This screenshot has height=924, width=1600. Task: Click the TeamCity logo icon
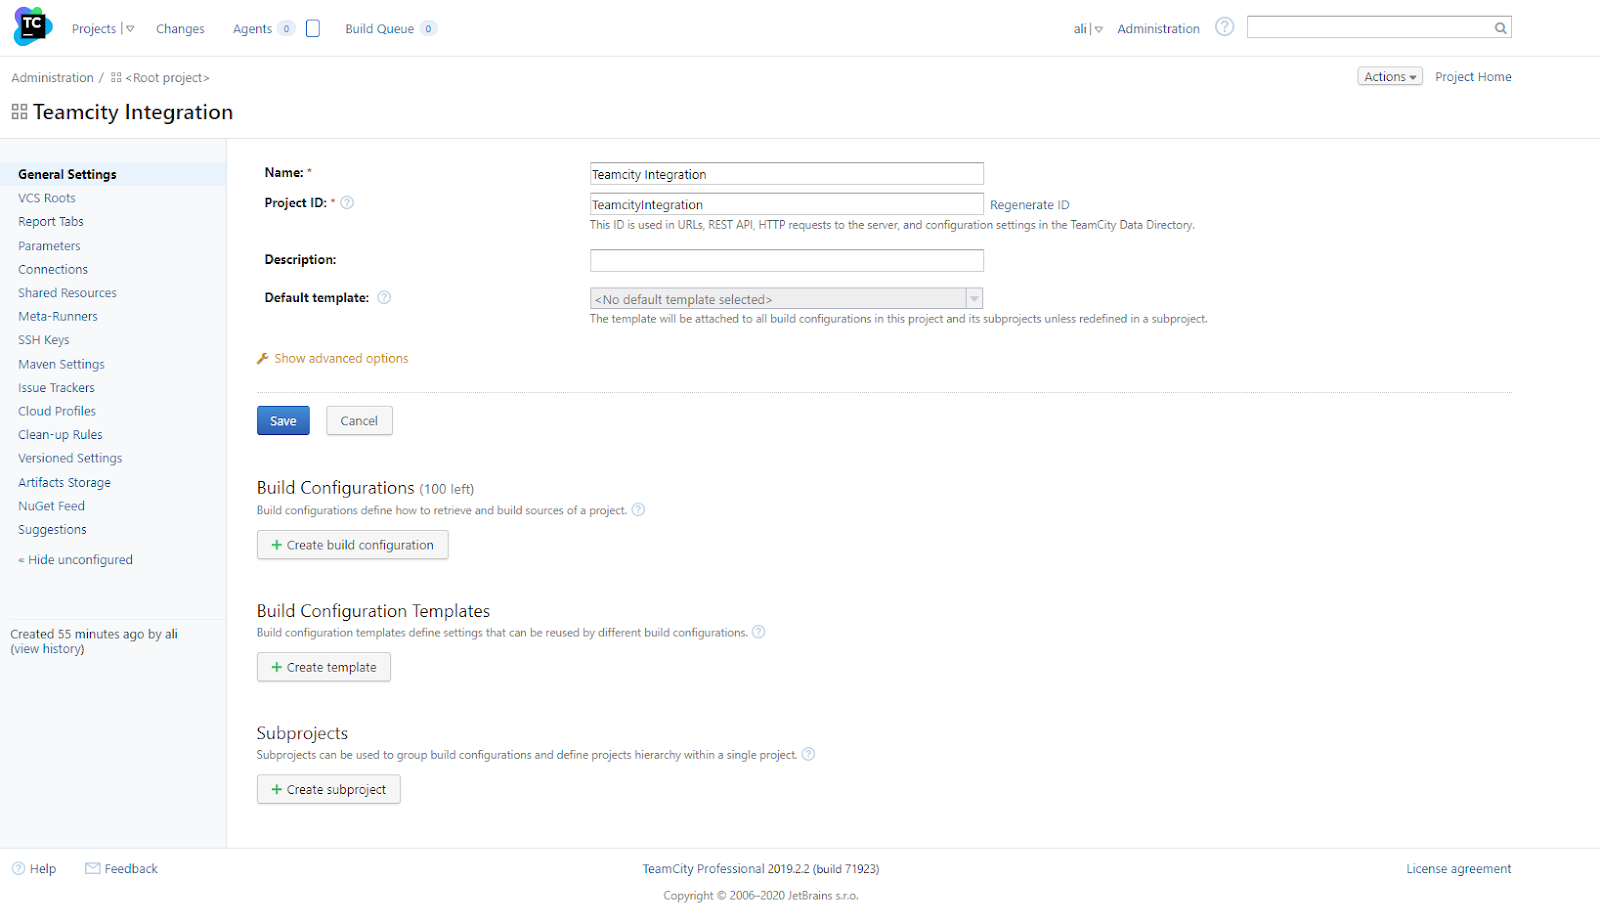pos(33,26)
